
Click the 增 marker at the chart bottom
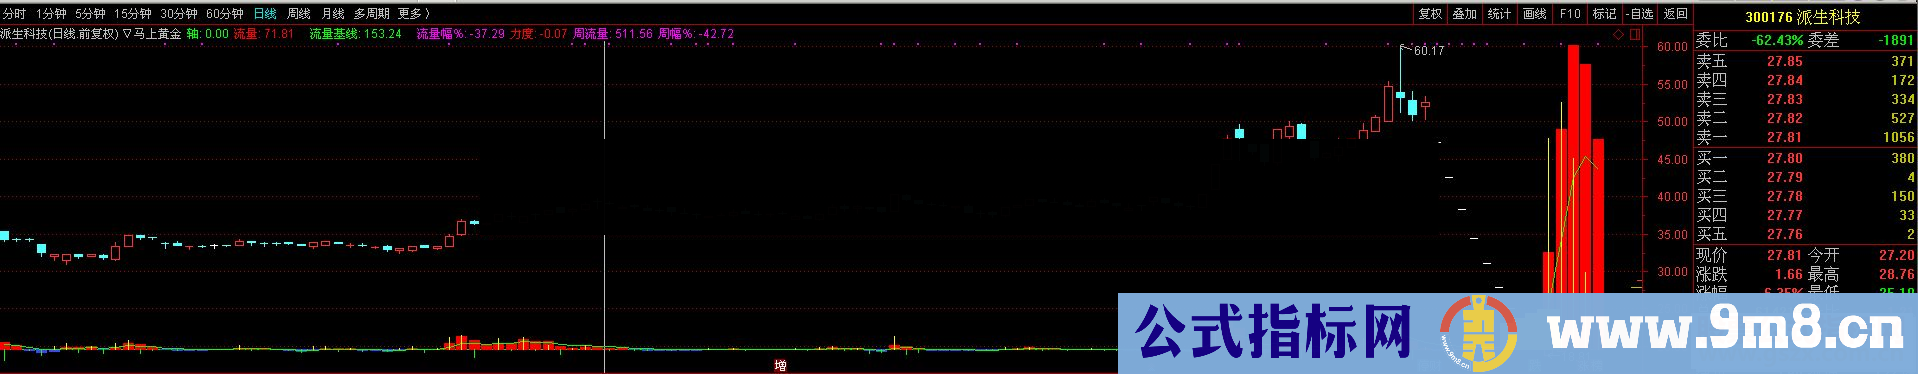780,366
